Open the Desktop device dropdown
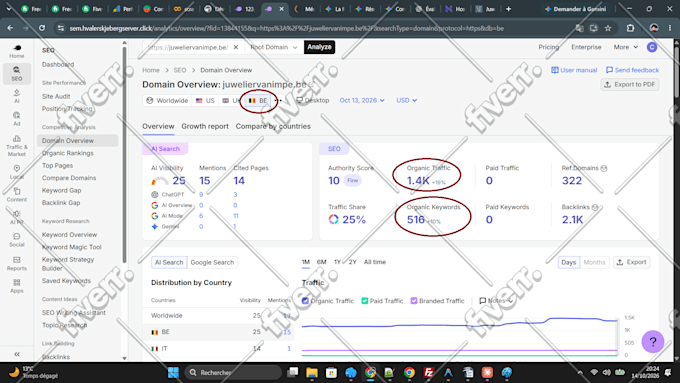The height and width of the screenshot is (383, 680). click(x=313, y=100)
